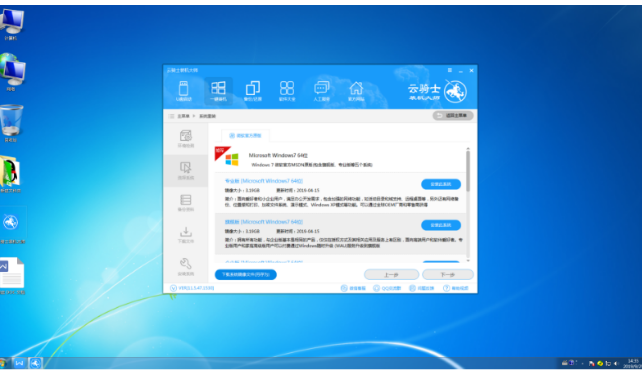Image resolution: width=642 pixels, height=380 pixels.
Task: Open the Windows Start button
Action: pyautogui.click(x=2, y=363)
